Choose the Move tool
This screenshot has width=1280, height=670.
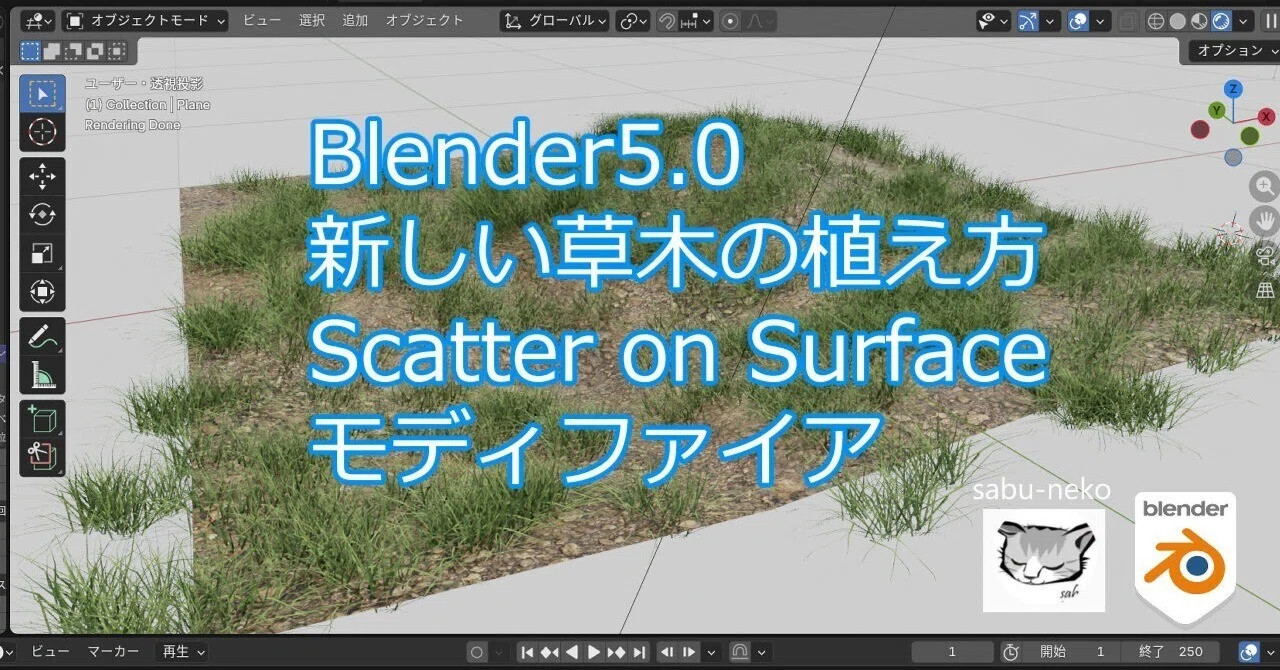pyautogui.click(x=42, y=177)
